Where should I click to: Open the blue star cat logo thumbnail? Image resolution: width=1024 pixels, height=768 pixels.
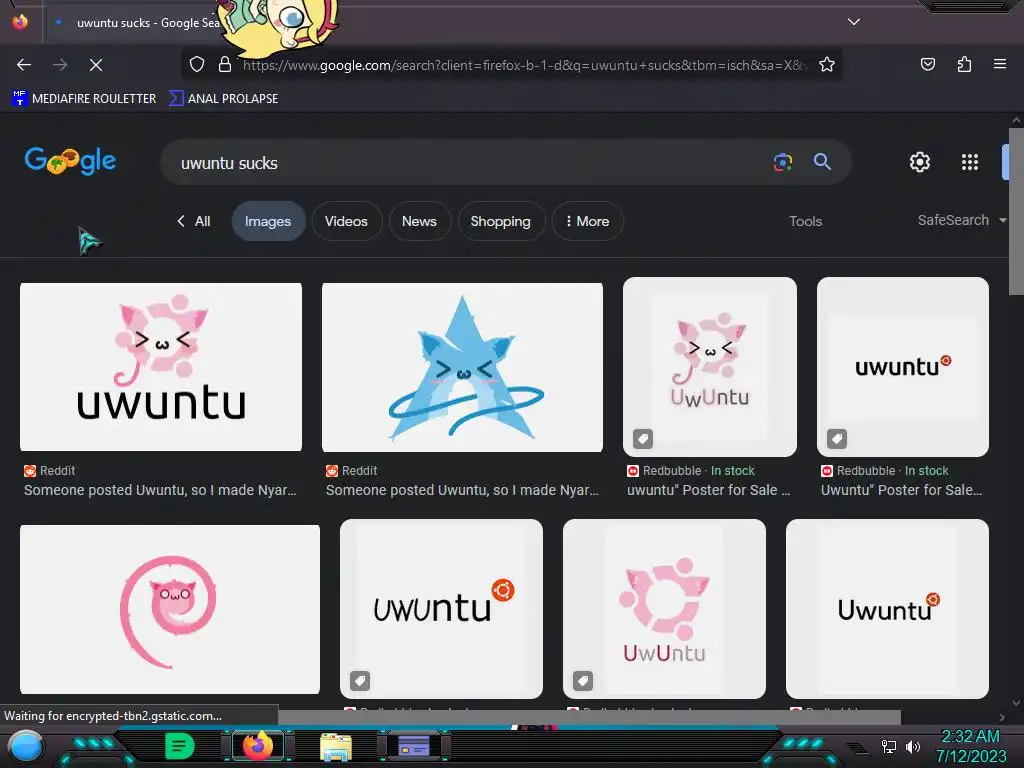[462, 367]
